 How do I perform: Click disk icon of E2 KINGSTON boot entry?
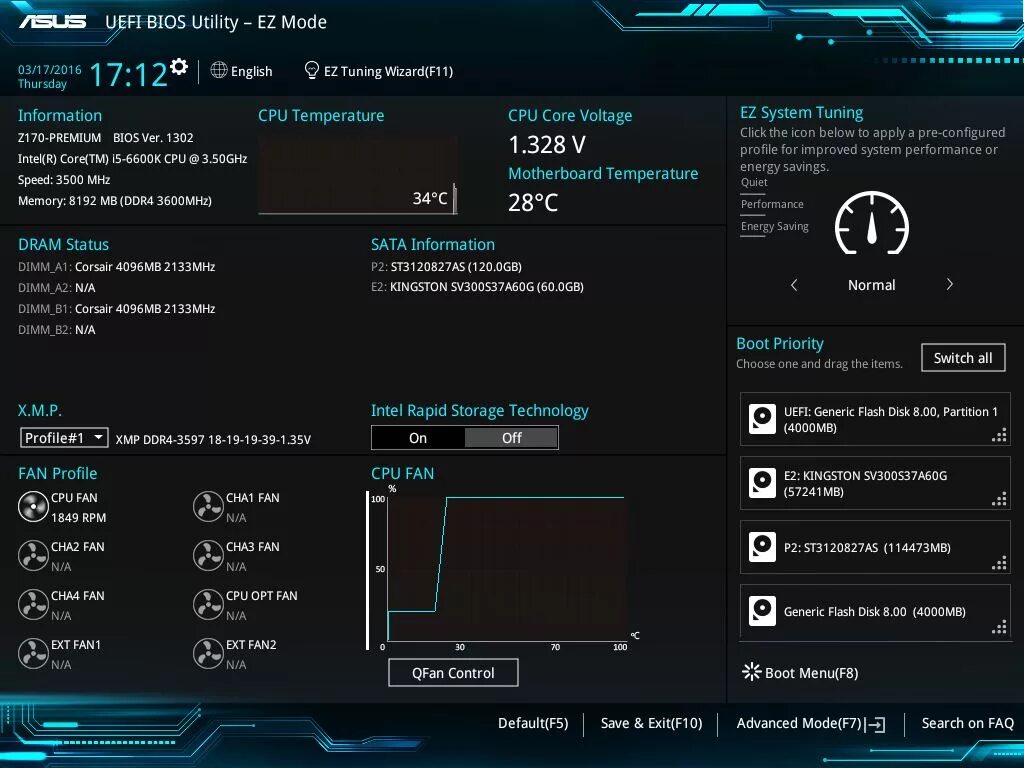tap(762, 483)
